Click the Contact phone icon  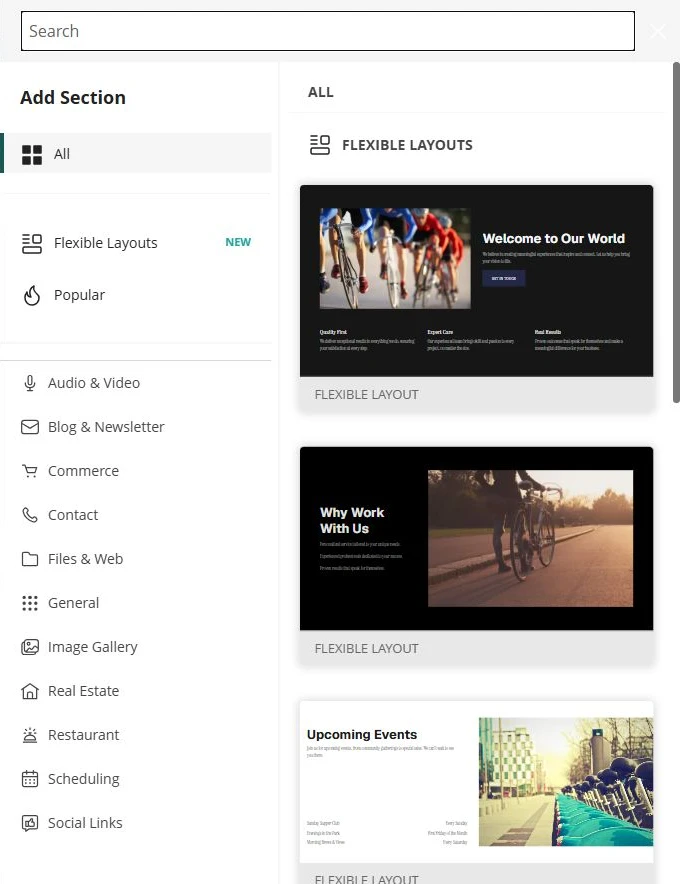[30, 515]
